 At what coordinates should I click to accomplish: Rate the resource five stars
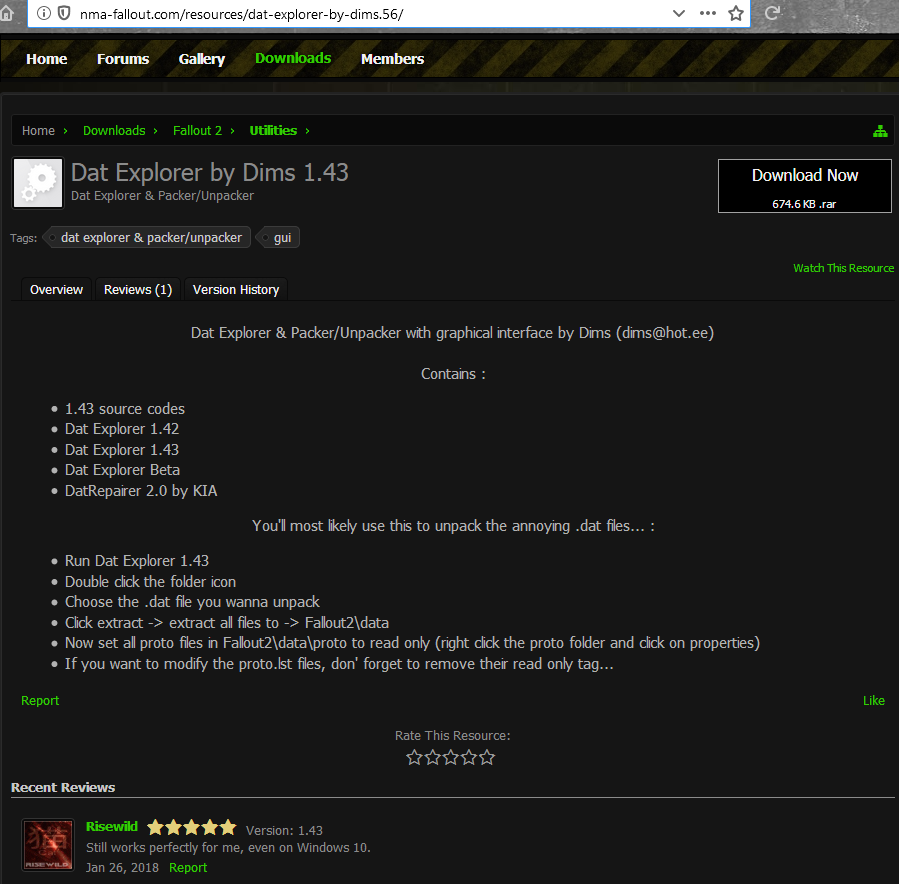point(487,758)
